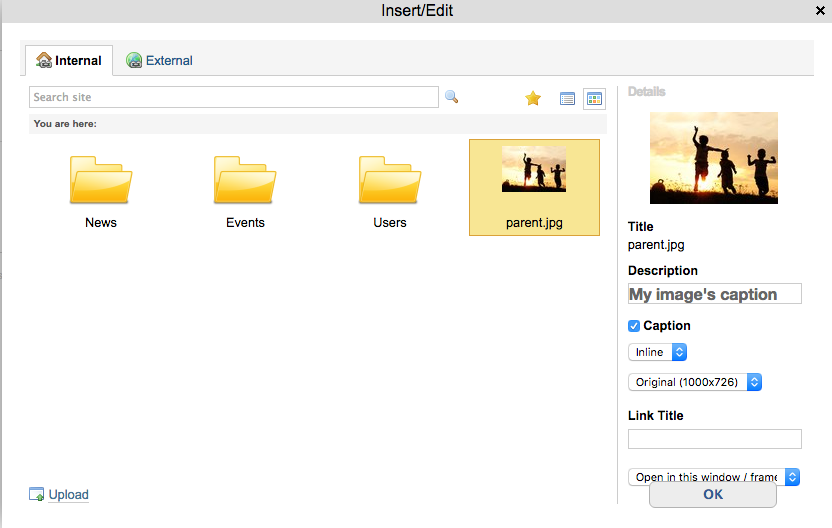Screen dimensions: 832x528
Task: Switch to the External tab
Action: tap(159, 61)
